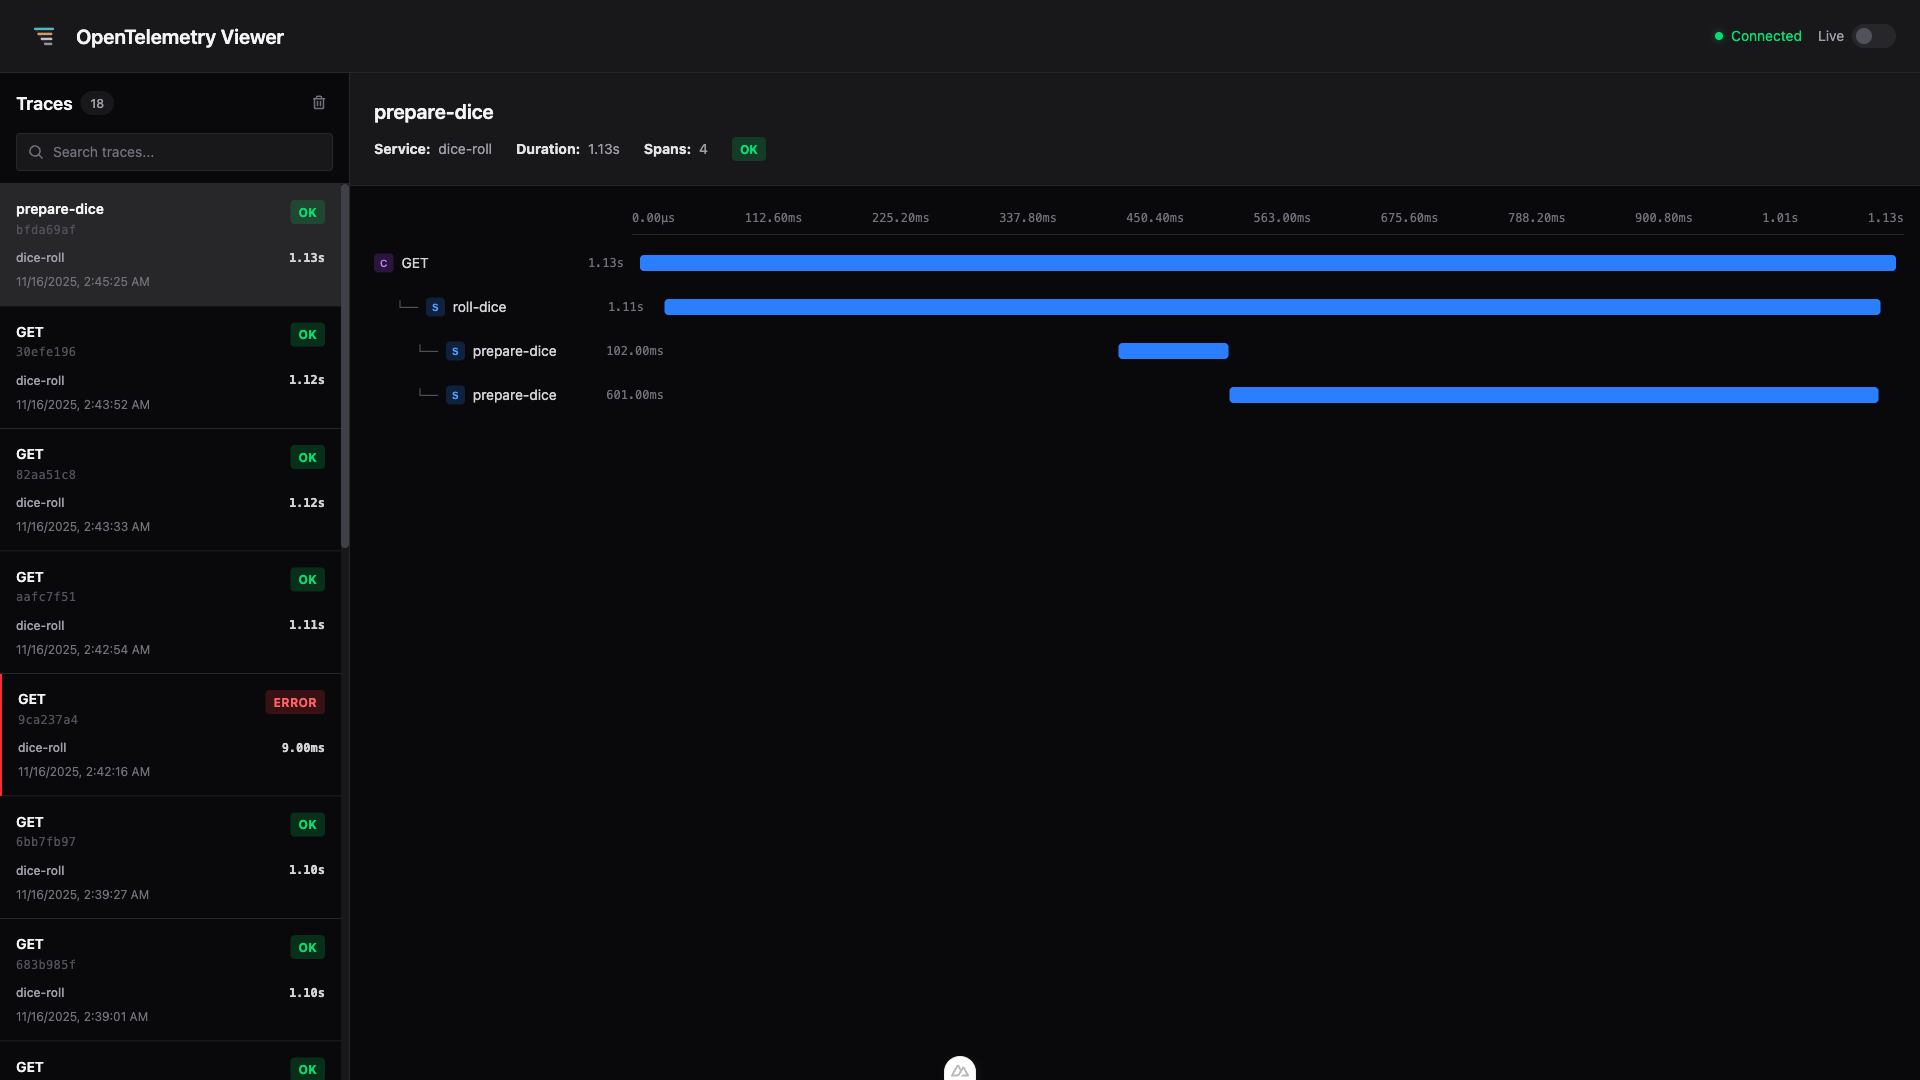Click the Traces count badge showing 18
The height and width of the screenshot is (1080, 1920).
click(x=97, y=103)
